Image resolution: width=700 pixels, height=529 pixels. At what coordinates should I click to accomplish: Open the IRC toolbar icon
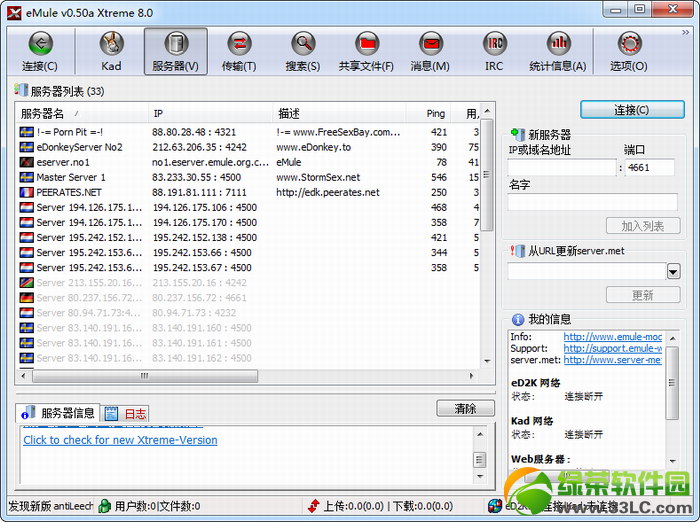[495, 43]
